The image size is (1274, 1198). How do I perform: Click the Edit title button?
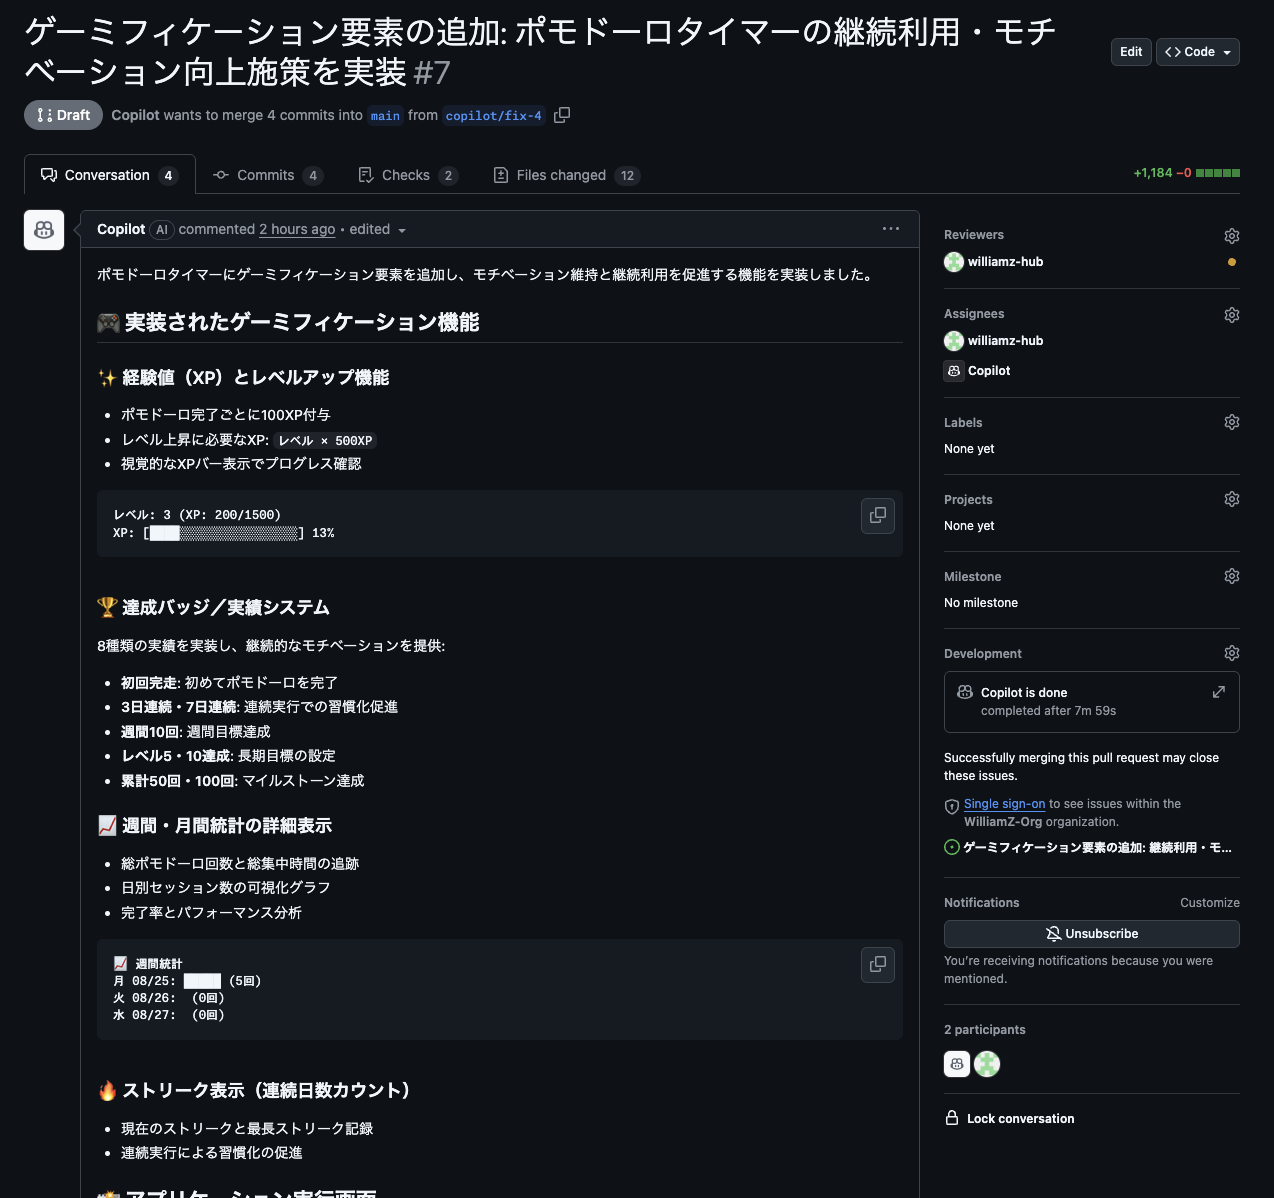[x=1131, y=52]
